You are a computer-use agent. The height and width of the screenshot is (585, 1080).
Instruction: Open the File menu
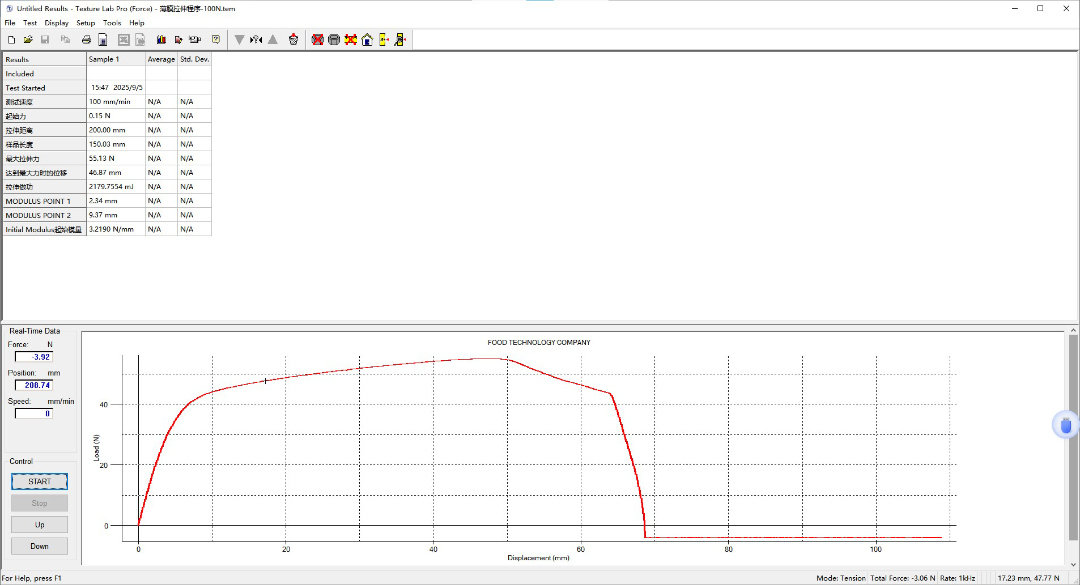(x=10, y=23)
